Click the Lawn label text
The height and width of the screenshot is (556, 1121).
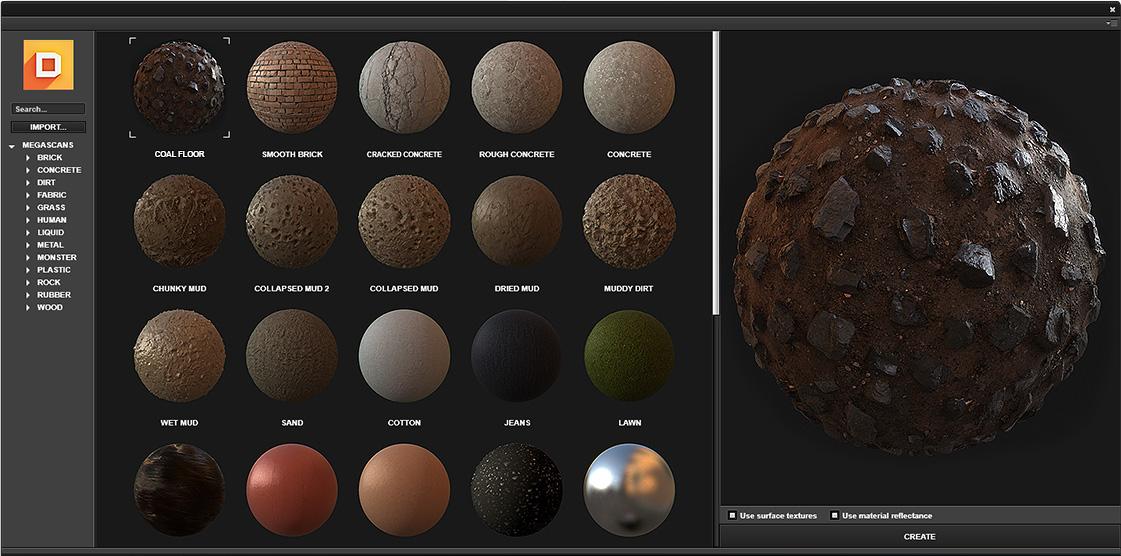click(629, 423)
